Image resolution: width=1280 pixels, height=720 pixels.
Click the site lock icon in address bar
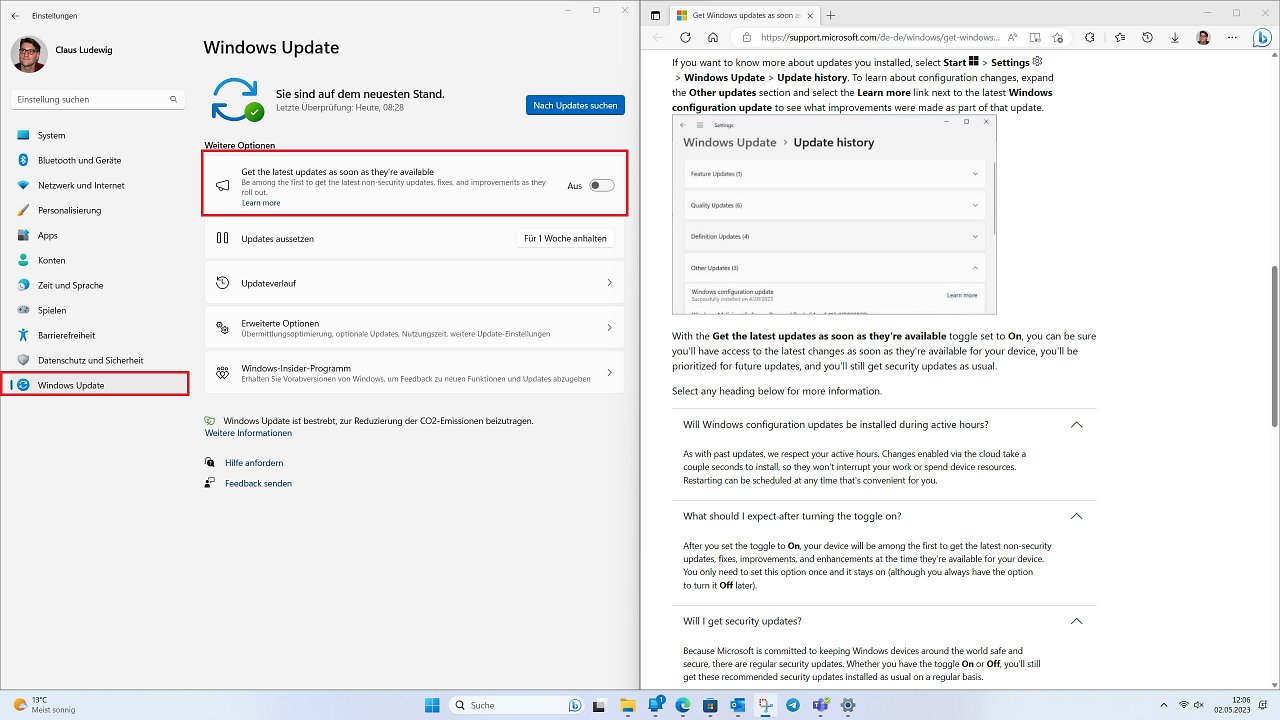click(x=746, y=37)
